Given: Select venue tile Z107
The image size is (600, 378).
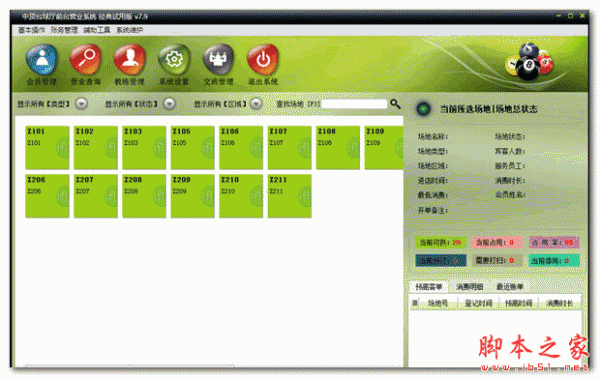Looking at the screenshot, I should pyautogui.click(x=289, y=148).
